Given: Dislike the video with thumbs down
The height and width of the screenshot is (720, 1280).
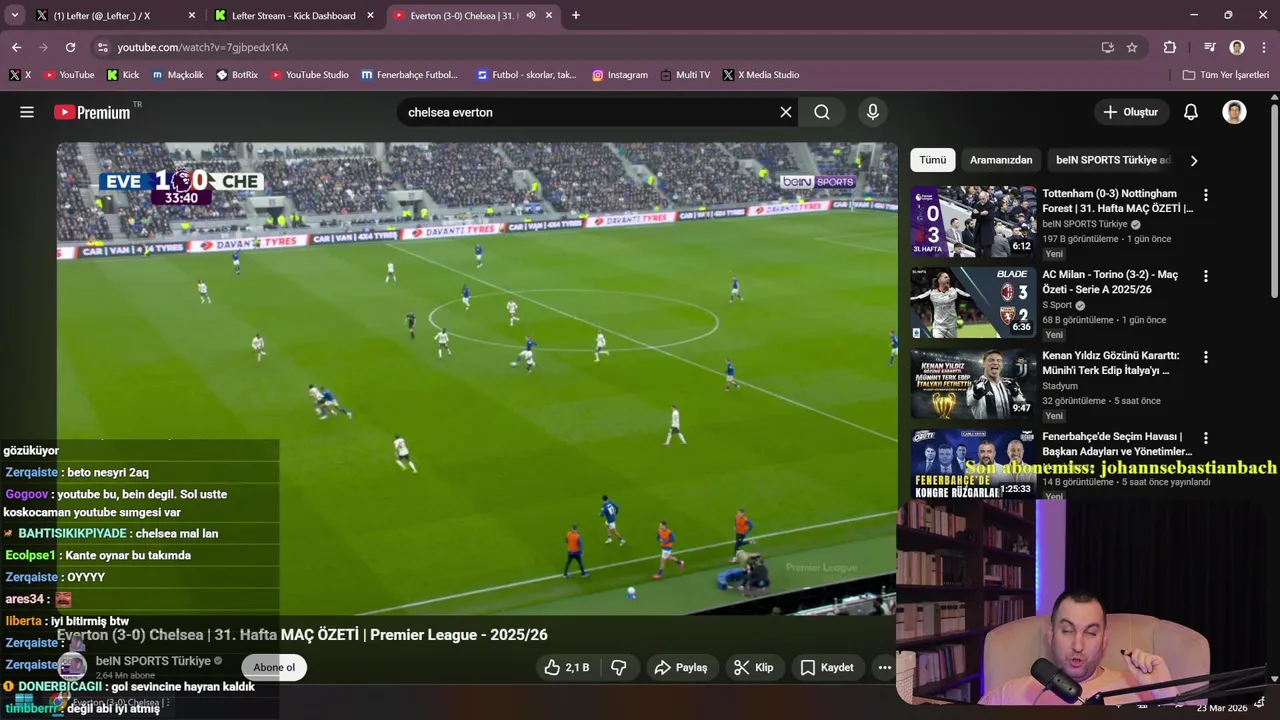Looking at the screenshot, I should 619,667.
